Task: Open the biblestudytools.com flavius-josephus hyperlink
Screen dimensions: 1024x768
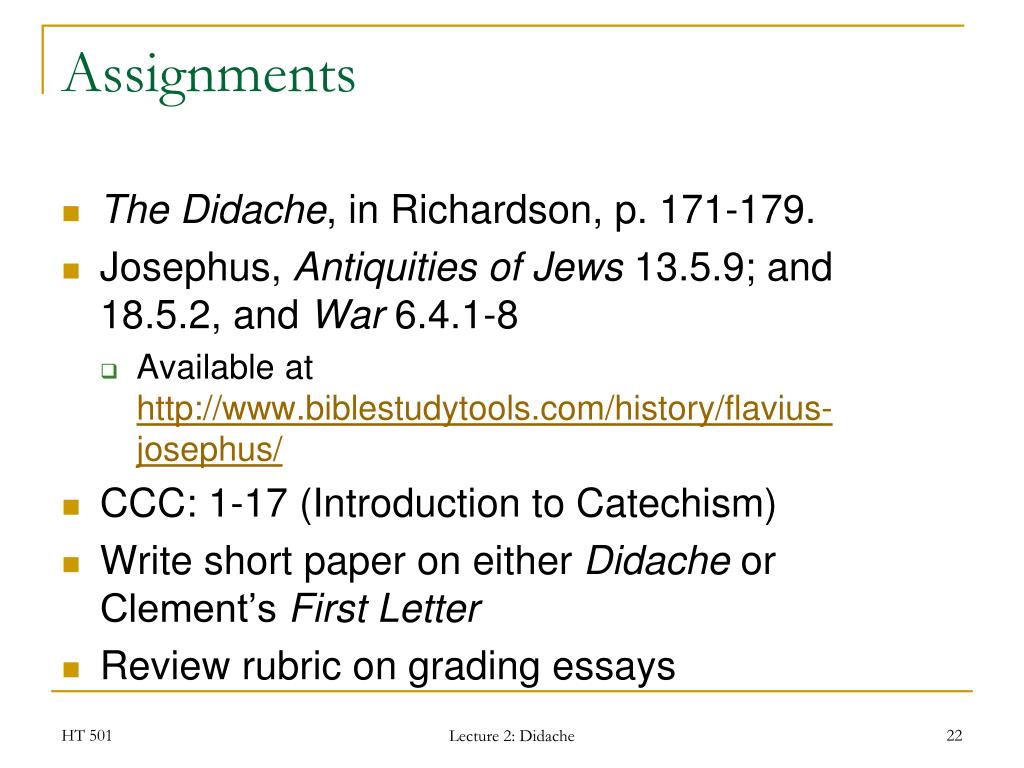Action: tap(484, 409)
